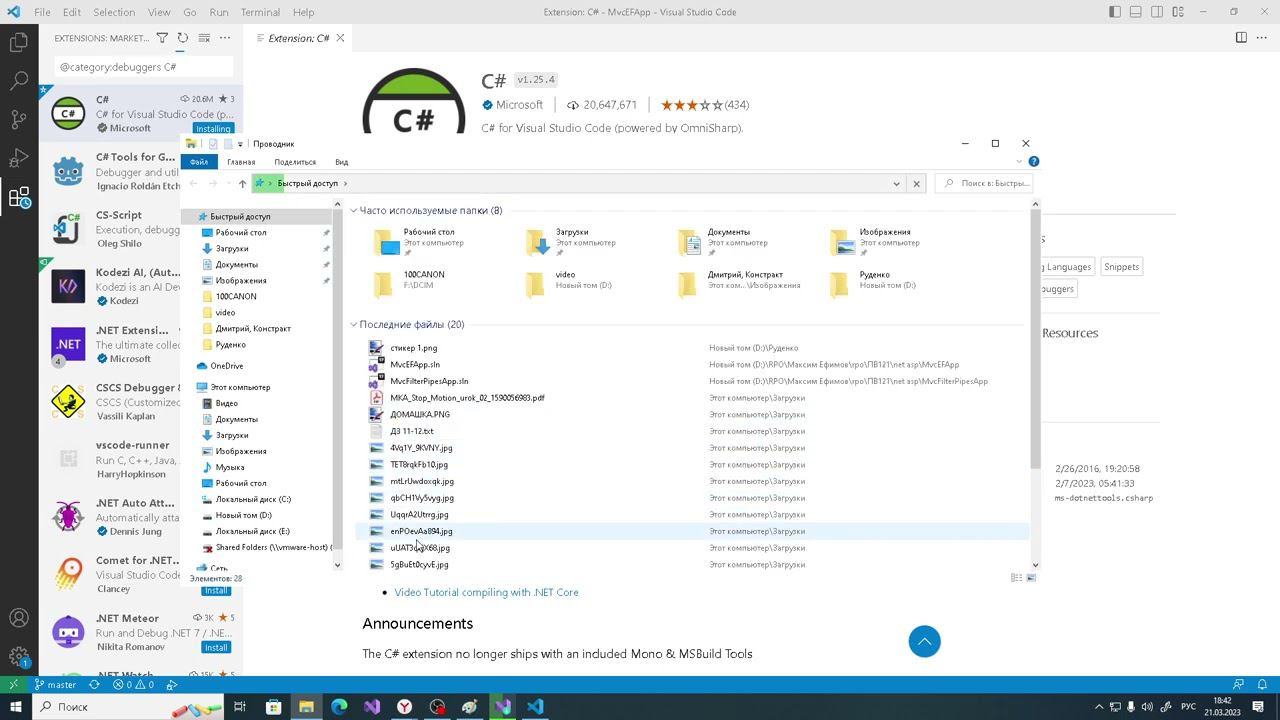
Task: Toggle the secondary side bar layout icon
Action: click(x=1157, y=12)
